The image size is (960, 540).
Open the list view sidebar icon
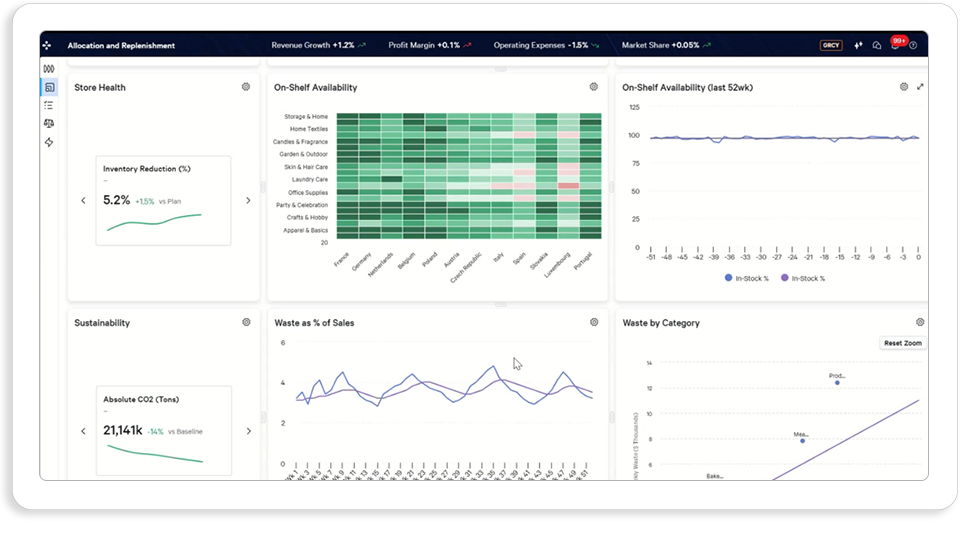coord(49,105)
